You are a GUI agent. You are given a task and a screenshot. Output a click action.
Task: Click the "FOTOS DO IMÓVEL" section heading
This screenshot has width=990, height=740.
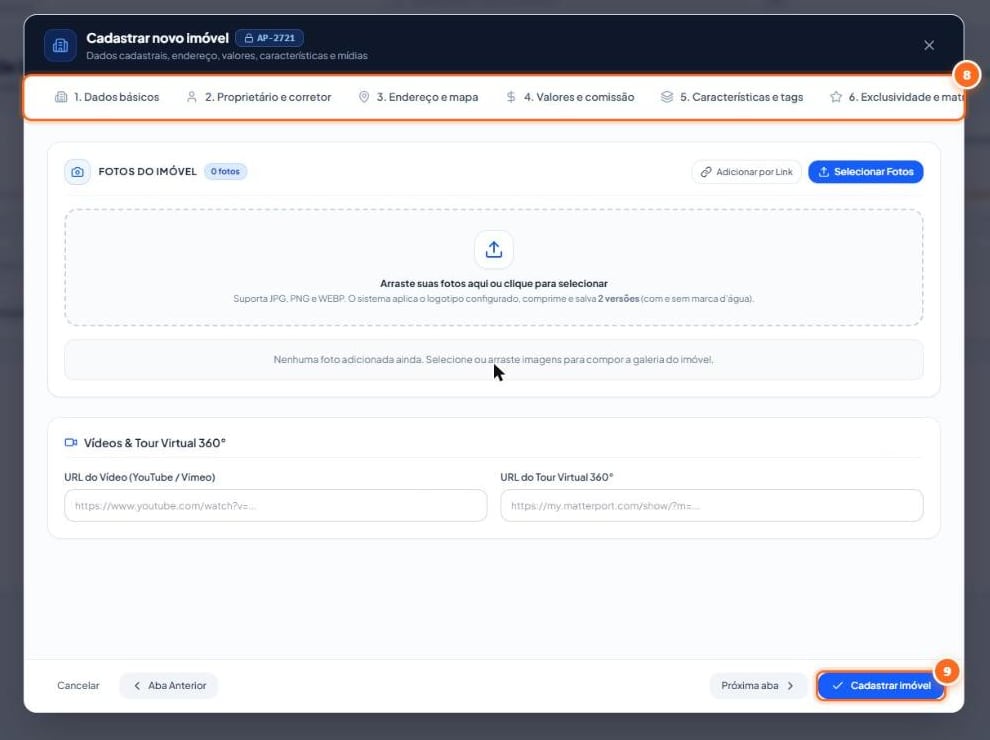pyautogui.click(x=148, y=172)
